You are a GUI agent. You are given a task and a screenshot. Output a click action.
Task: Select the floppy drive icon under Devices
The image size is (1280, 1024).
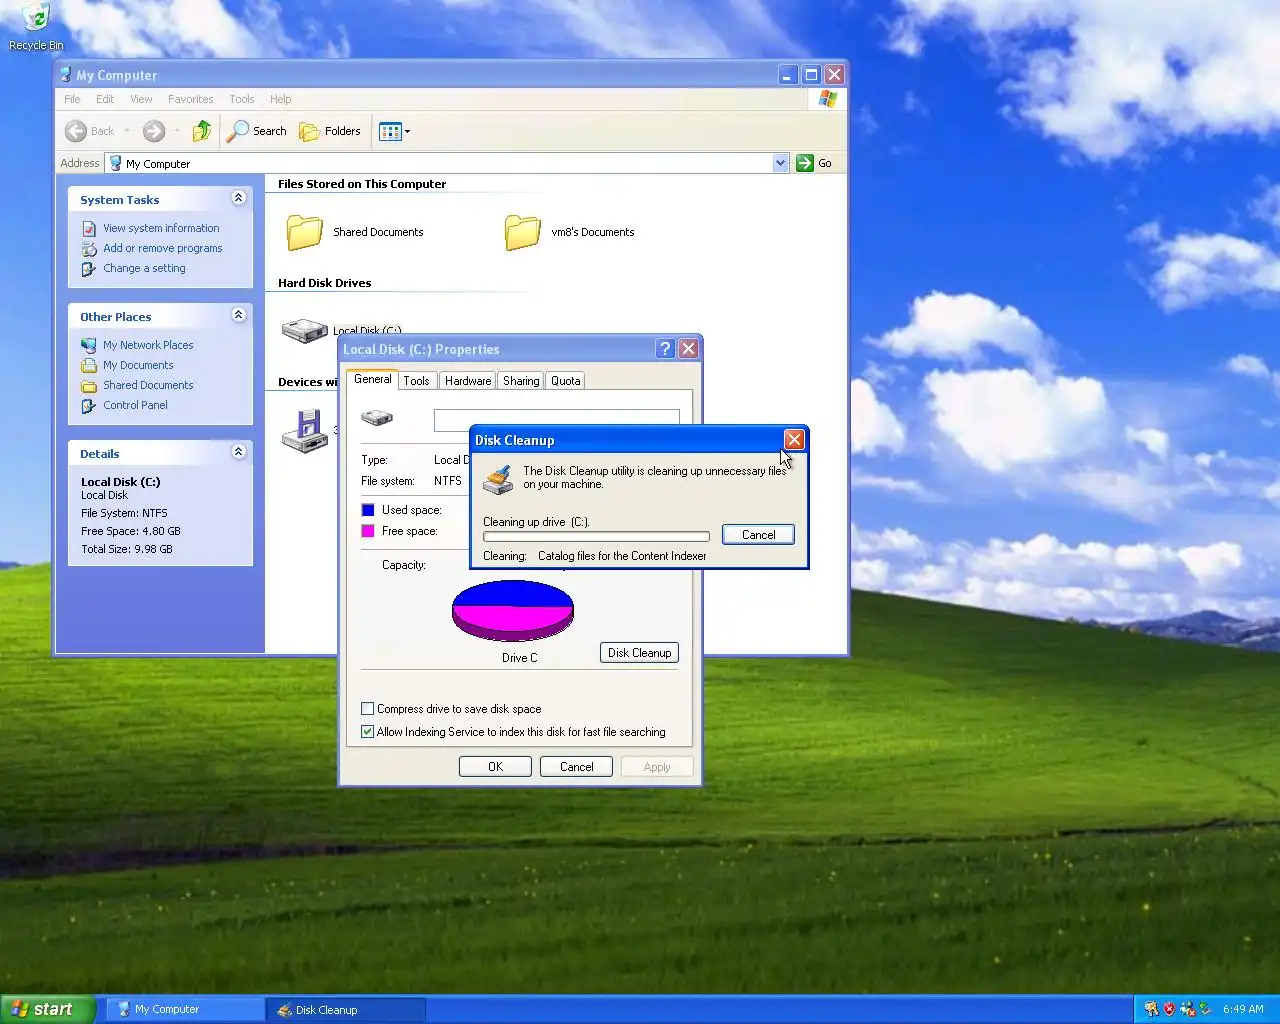(305, 431)
